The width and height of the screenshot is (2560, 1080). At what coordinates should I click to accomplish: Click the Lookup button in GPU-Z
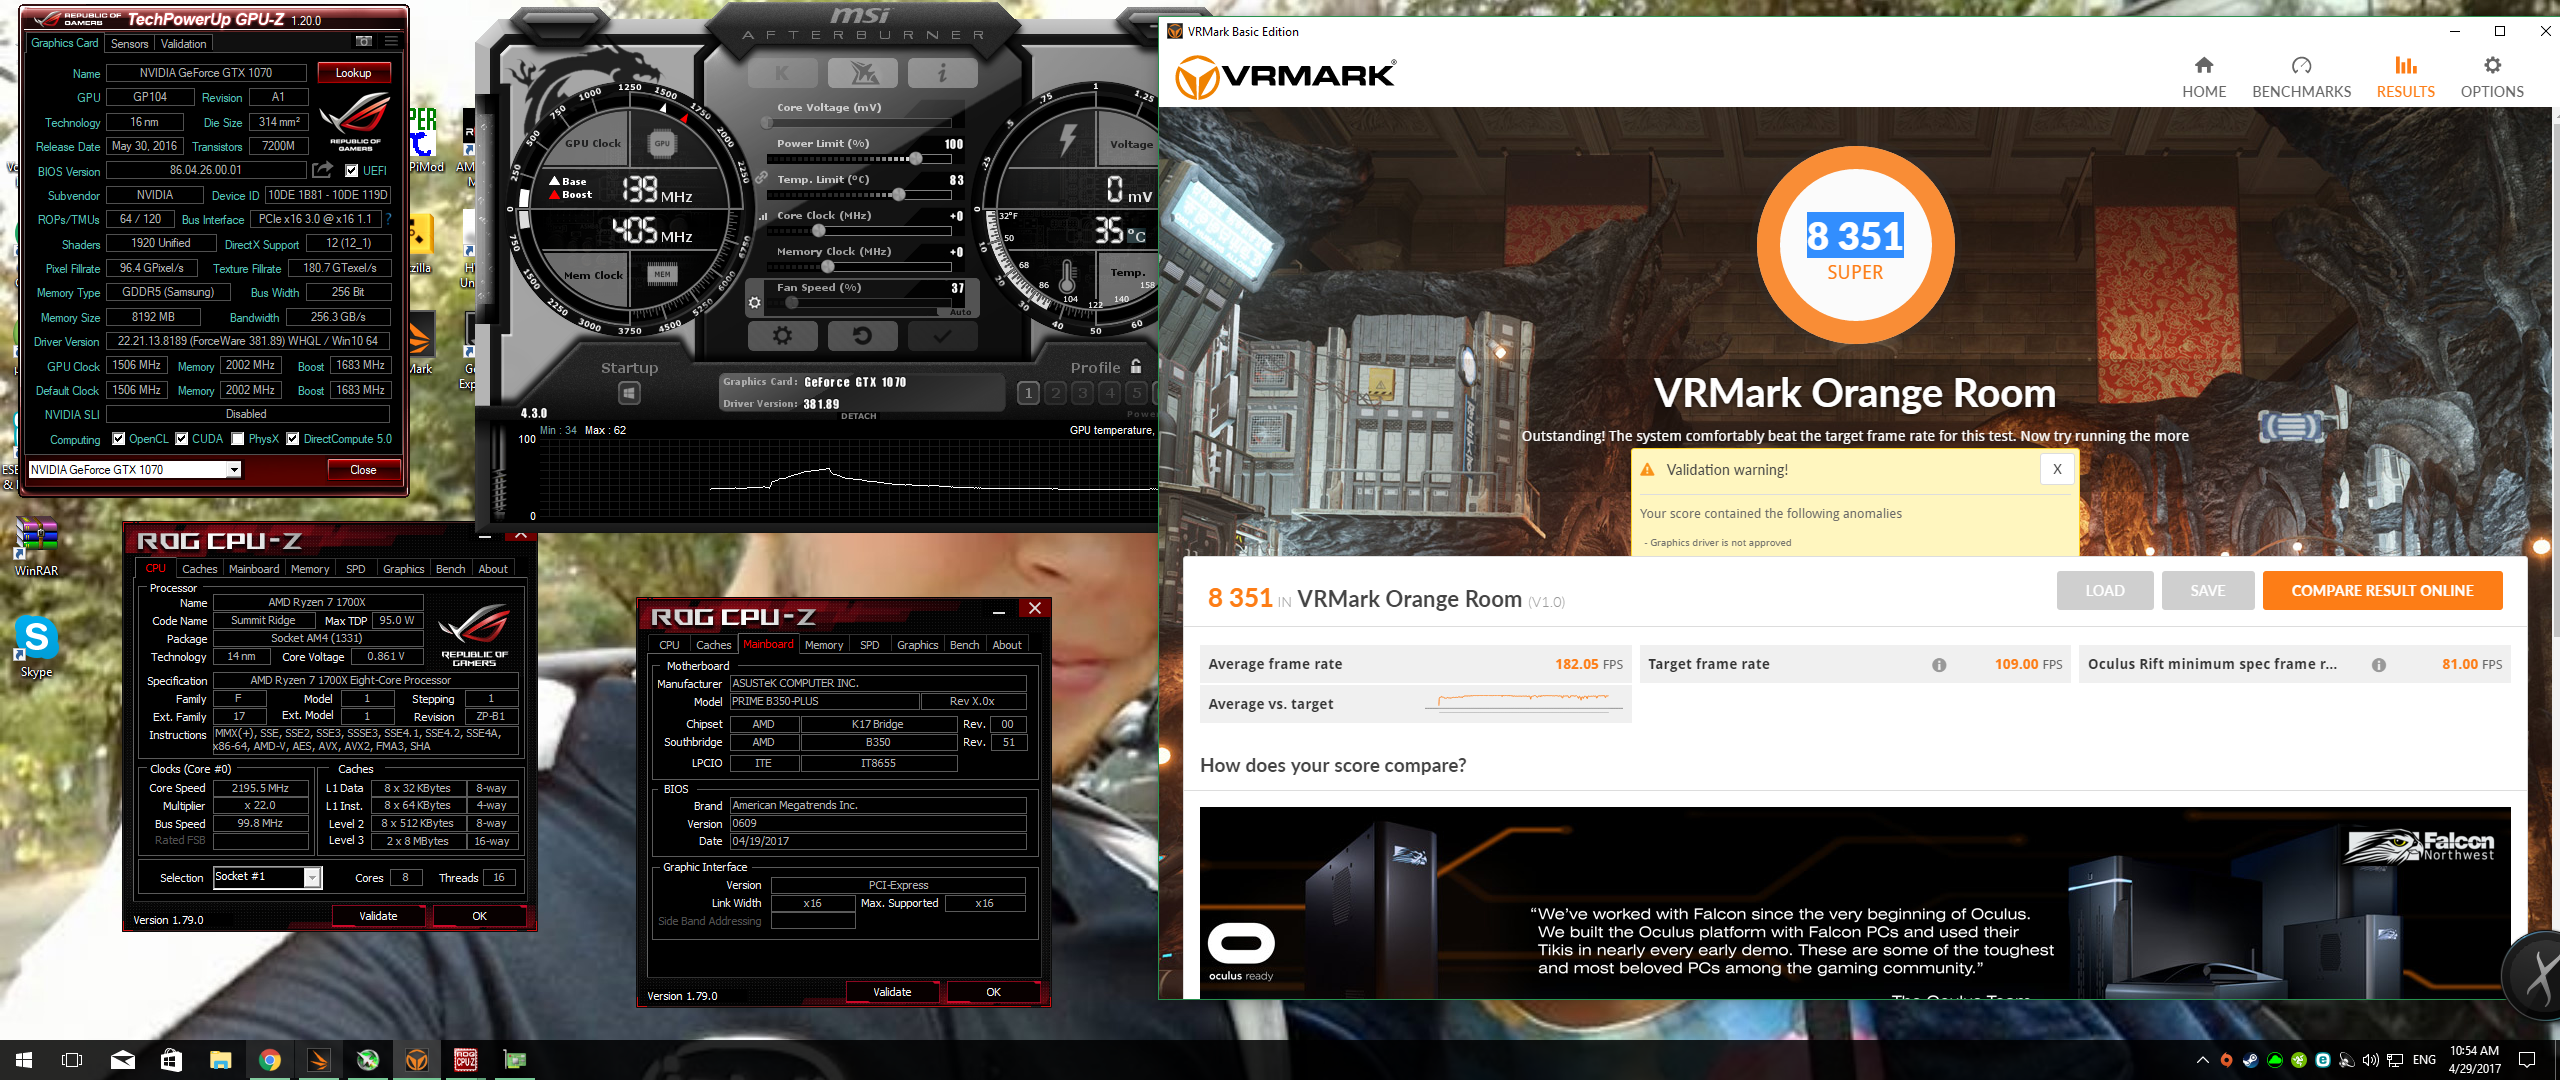[354, 73]
